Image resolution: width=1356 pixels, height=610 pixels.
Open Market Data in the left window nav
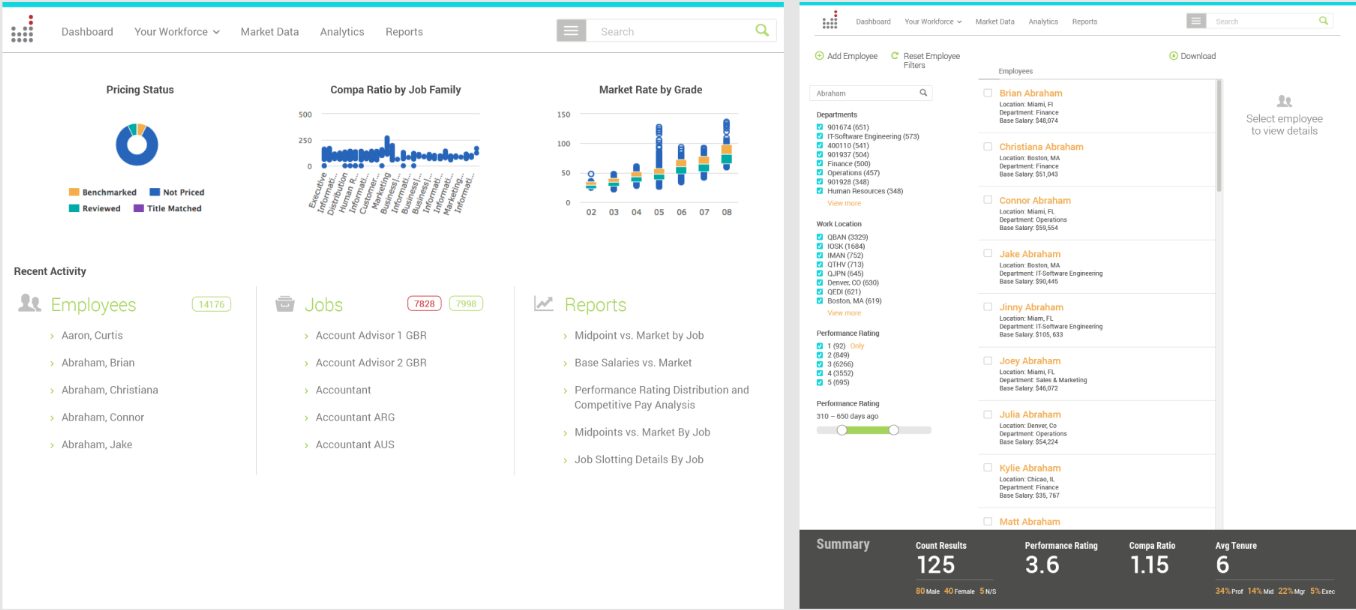(x=270, y=32)
